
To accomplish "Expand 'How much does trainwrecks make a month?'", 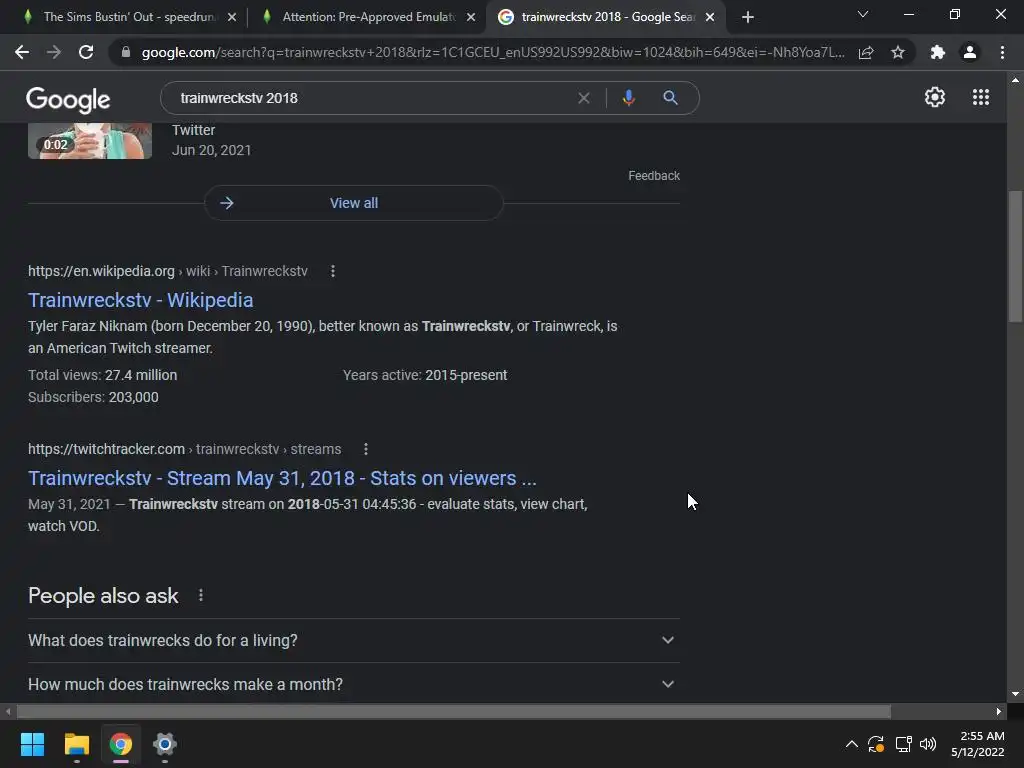I will pyautogui.click(x=353, y=684).
